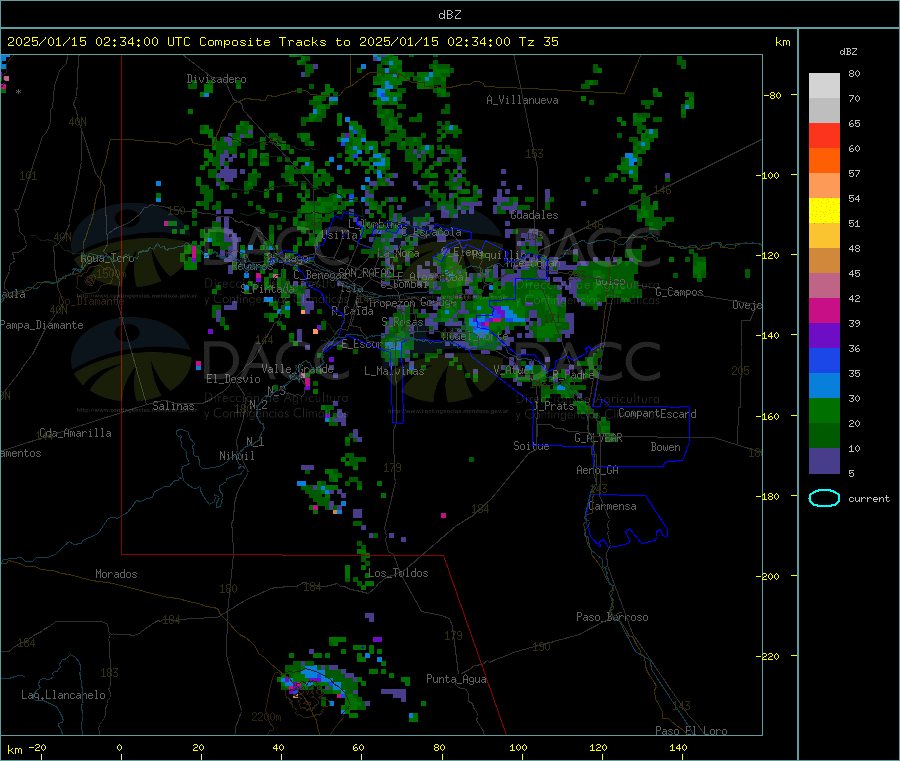Click the 'current' cyan ellipse legend icon
Image resolution: width=900 pixels, height=761 pixels.
[x=824, y=498]
